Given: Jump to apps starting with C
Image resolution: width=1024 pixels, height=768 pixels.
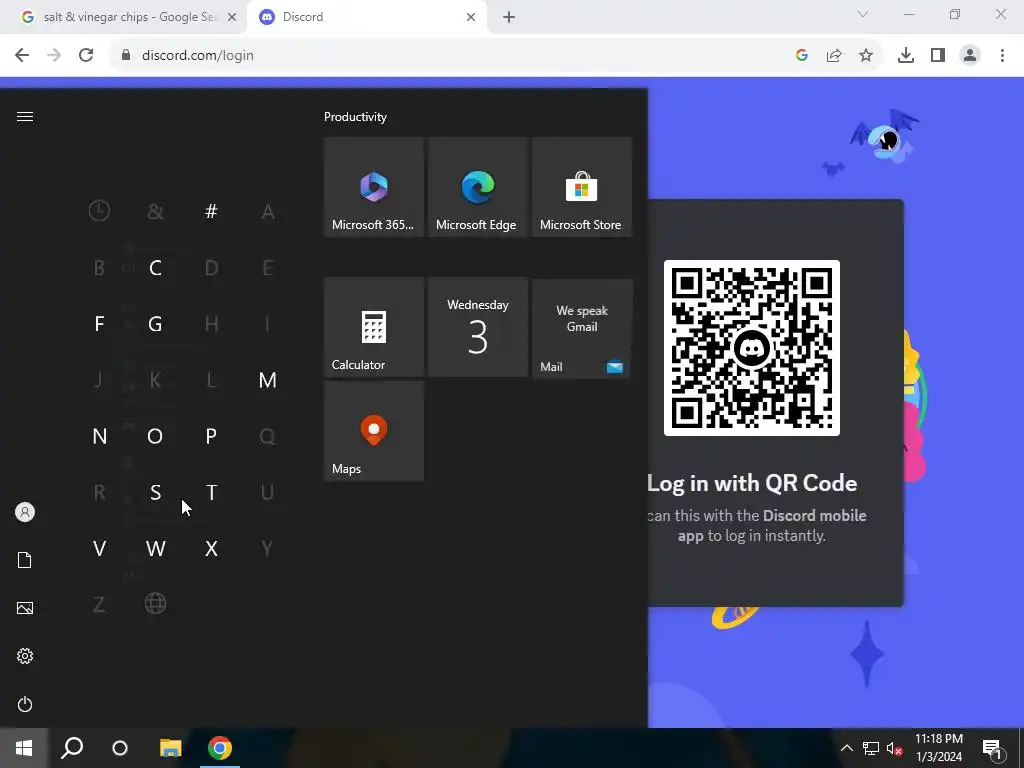Looking at the screenshot, I should (x=155, y=268).
